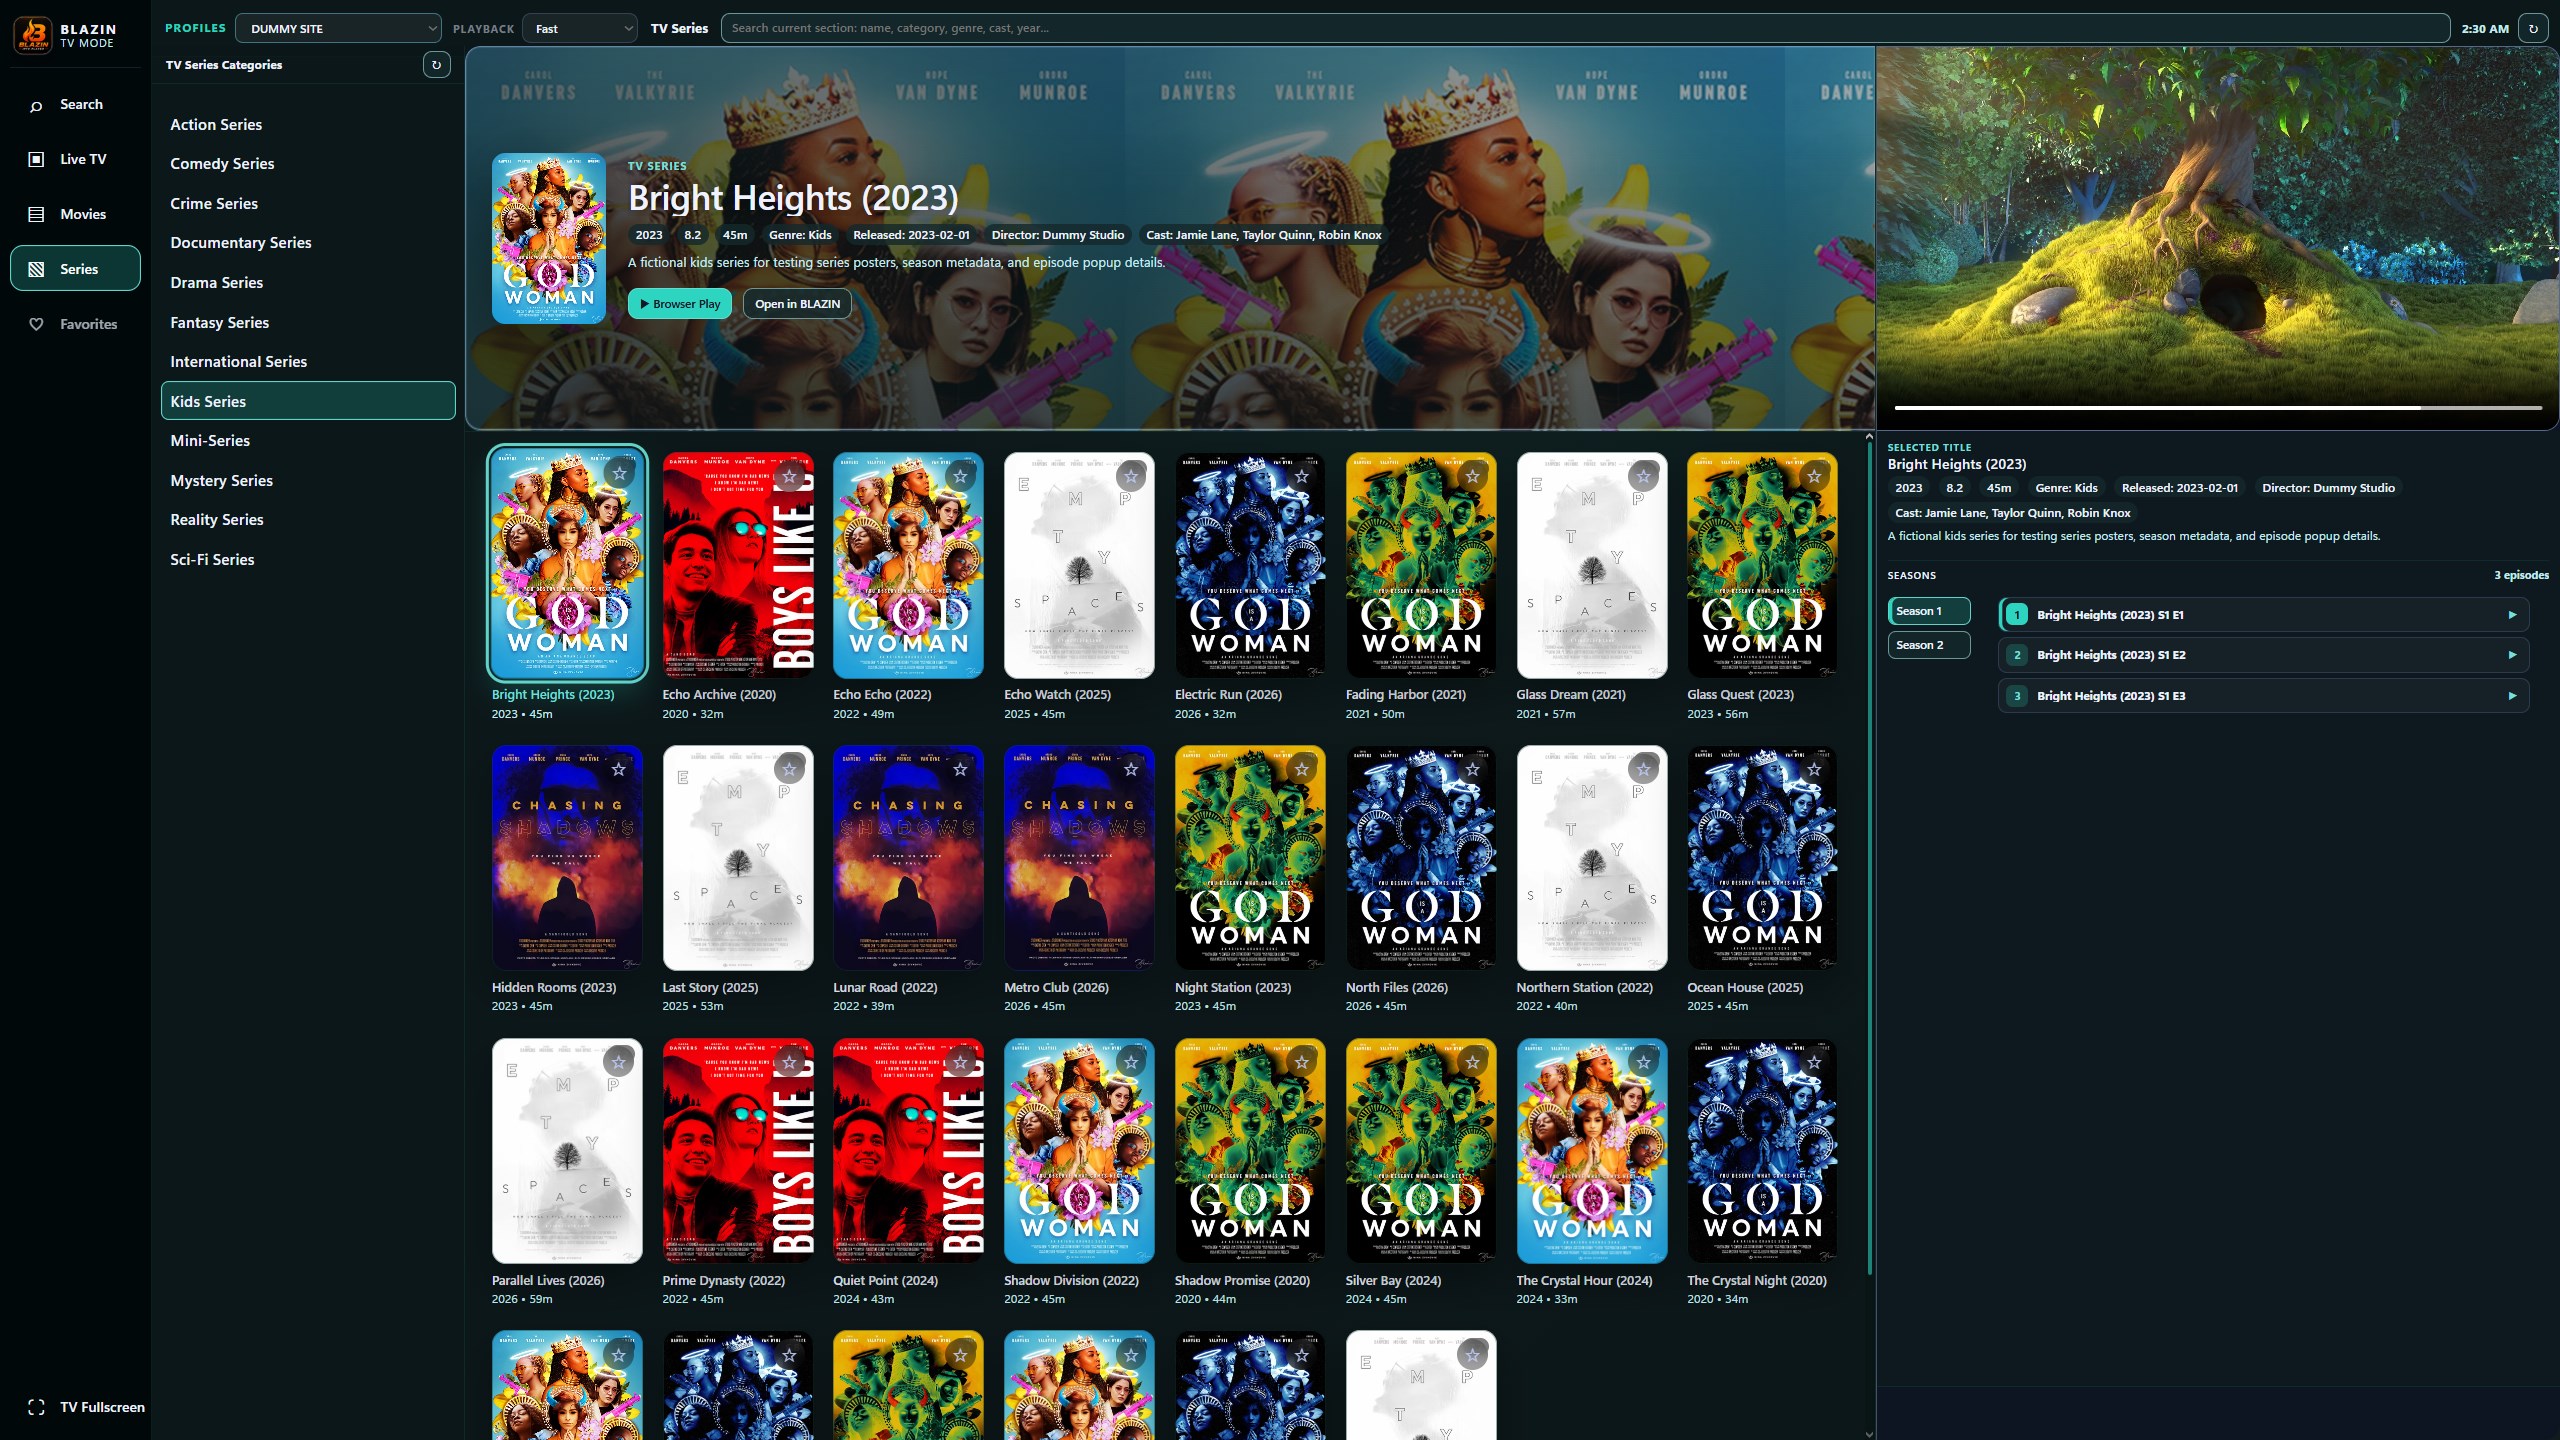Image resolution: width=2560 pixels, height=1440 pixels.
Task: Open the Movies section
Action: (75, 214)
